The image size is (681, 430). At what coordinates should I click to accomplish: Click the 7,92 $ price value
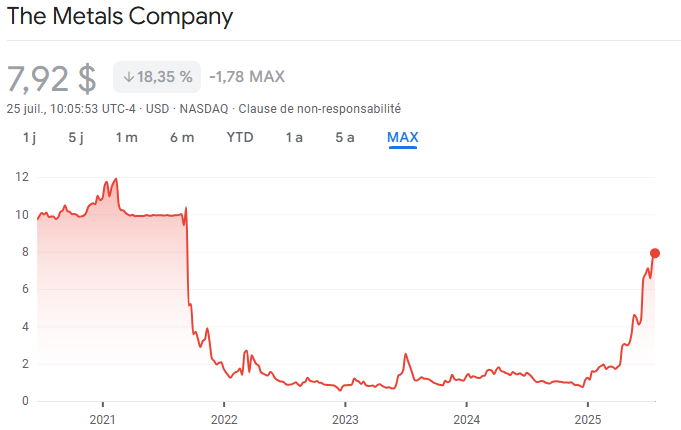click(x=52, y=77)
